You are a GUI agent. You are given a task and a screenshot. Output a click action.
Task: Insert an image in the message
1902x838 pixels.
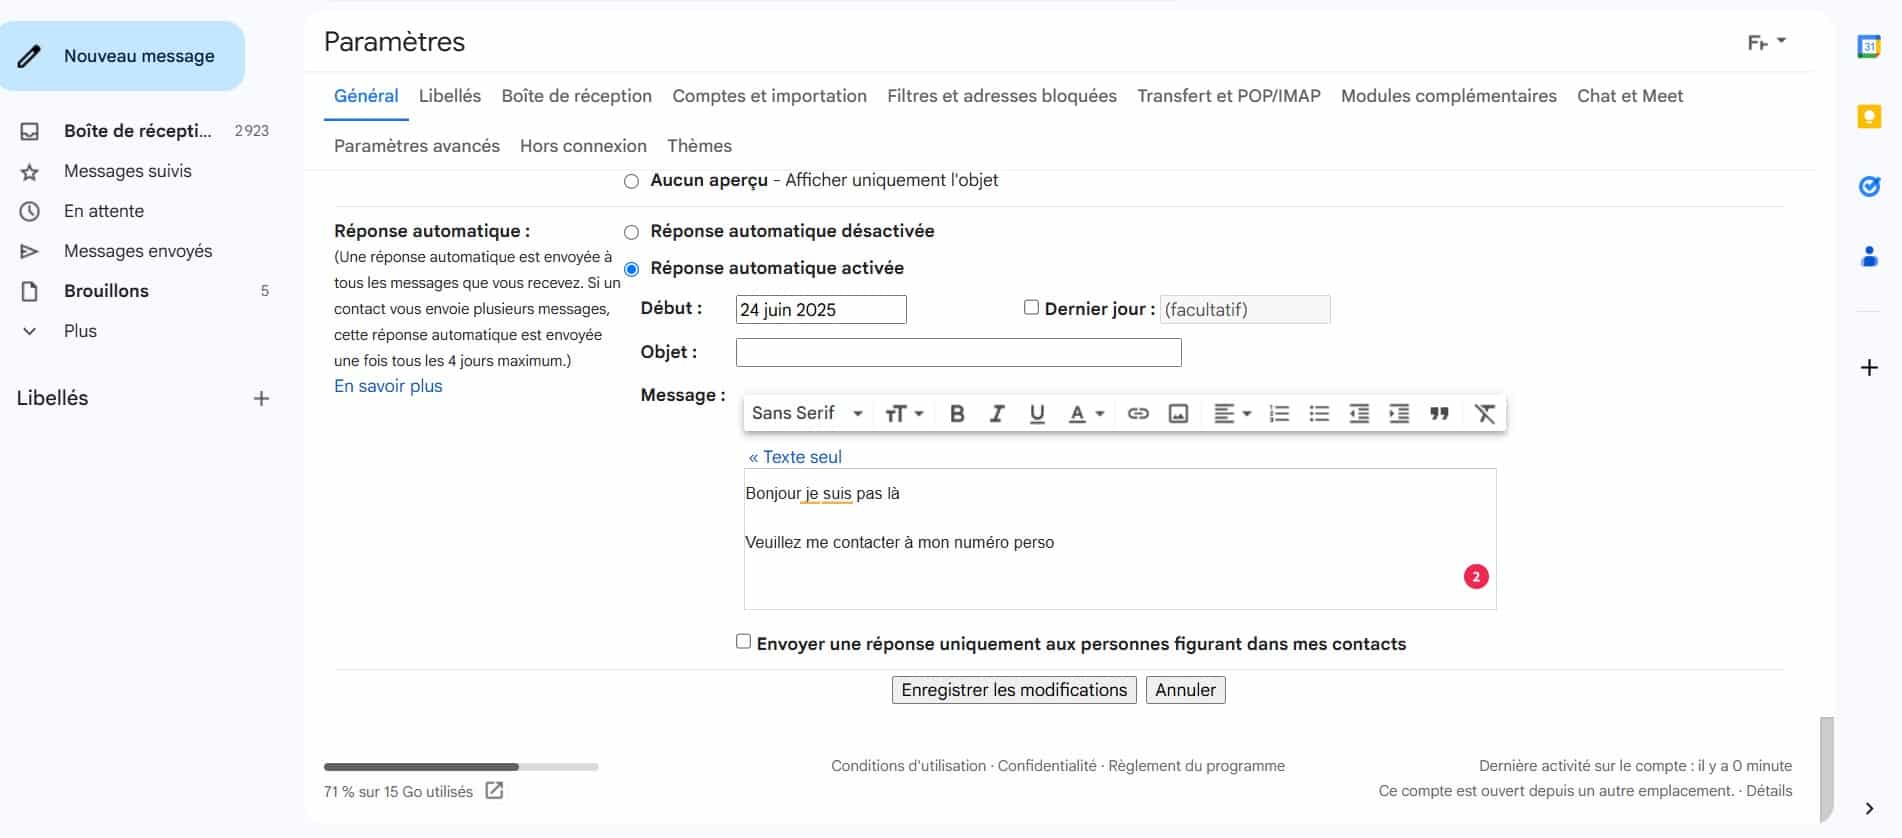1178,413
